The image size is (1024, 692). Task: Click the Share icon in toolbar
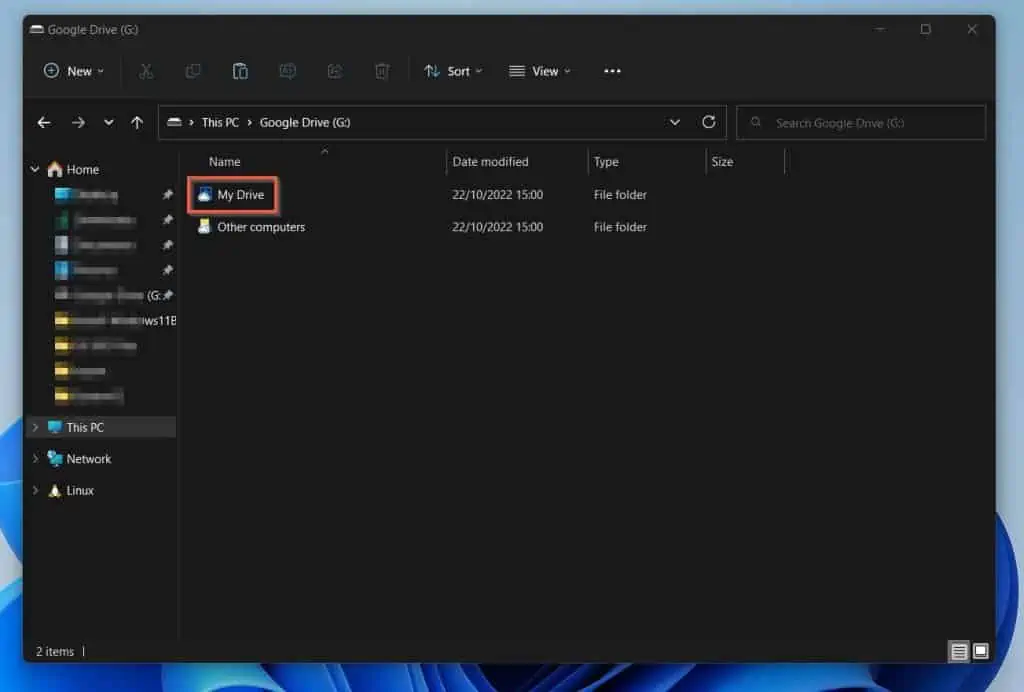(x=334, y=71)
